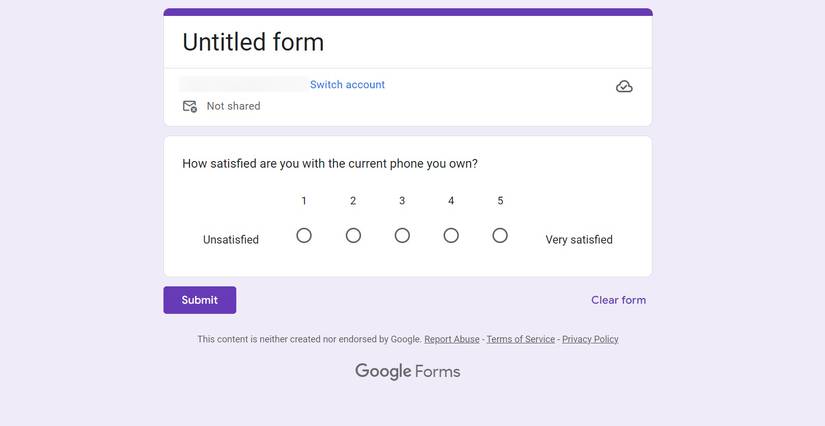Image resolution: width=825 pixels, height=426 pixels.
Task: Click the Very satisfied scale label
Action: coord(579,240)
